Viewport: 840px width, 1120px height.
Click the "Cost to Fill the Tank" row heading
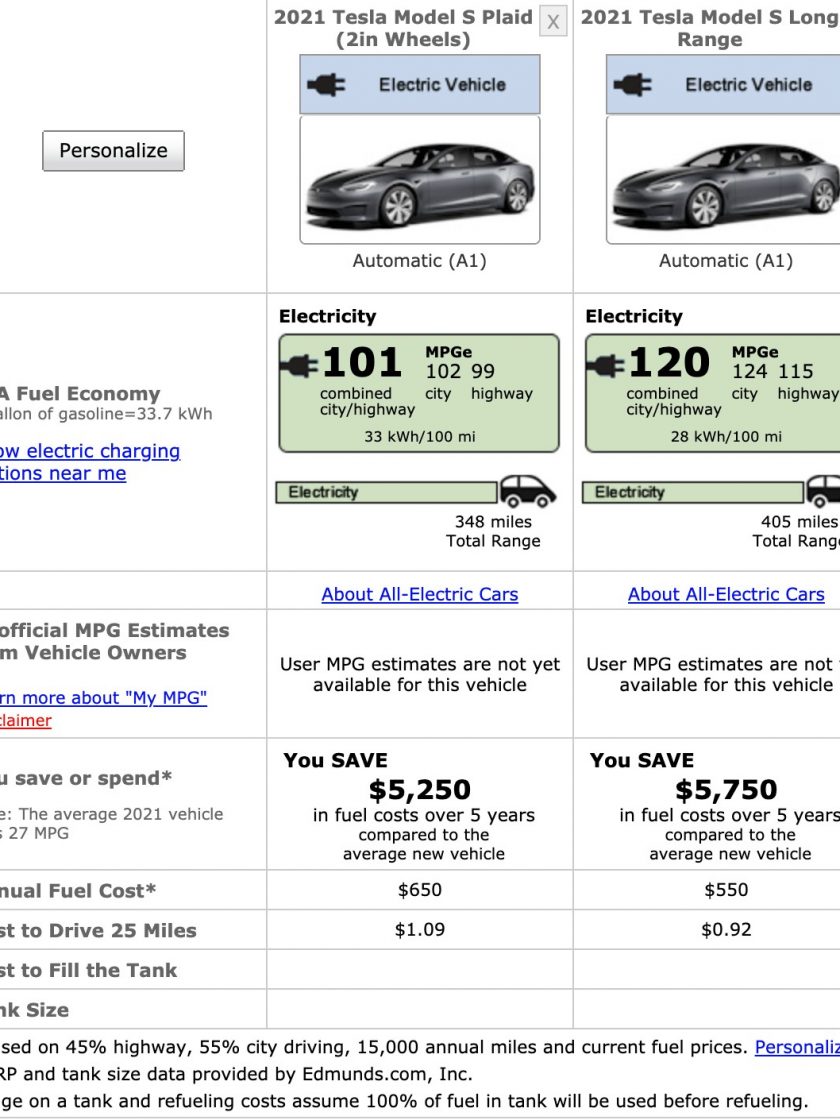coord(89,970)
